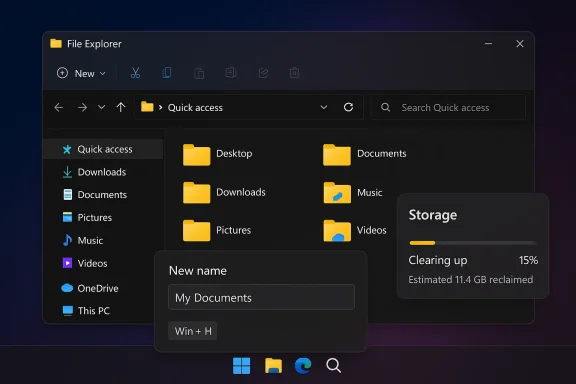Click the My Documents name field
The image size is (576, 384).
pos(262,297)
